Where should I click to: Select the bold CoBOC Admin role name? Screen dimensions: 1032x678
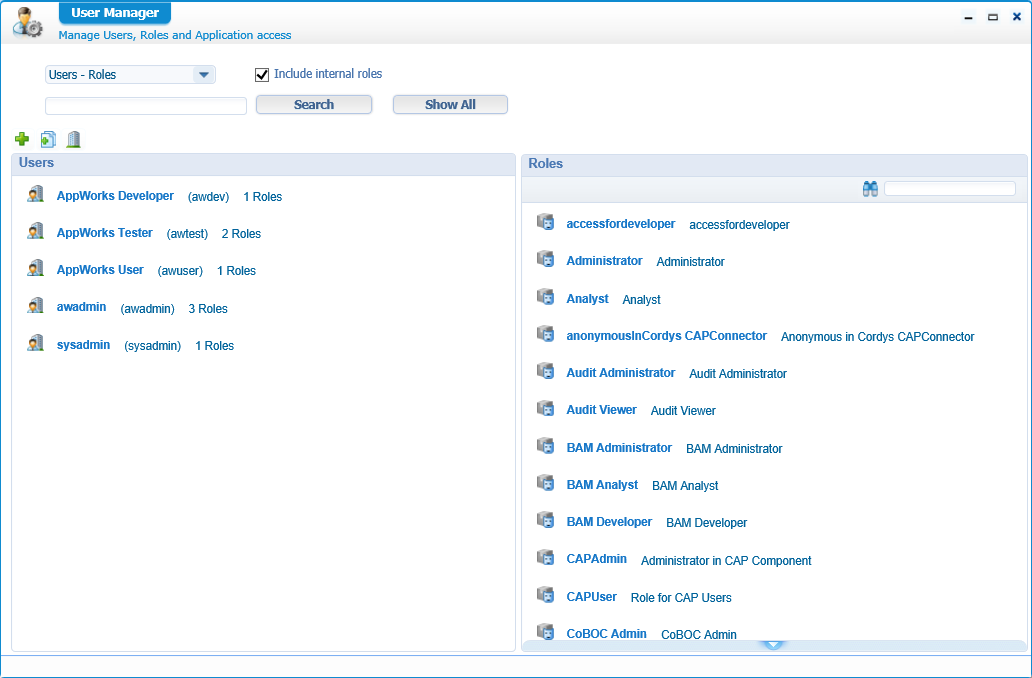pos(607,633)
